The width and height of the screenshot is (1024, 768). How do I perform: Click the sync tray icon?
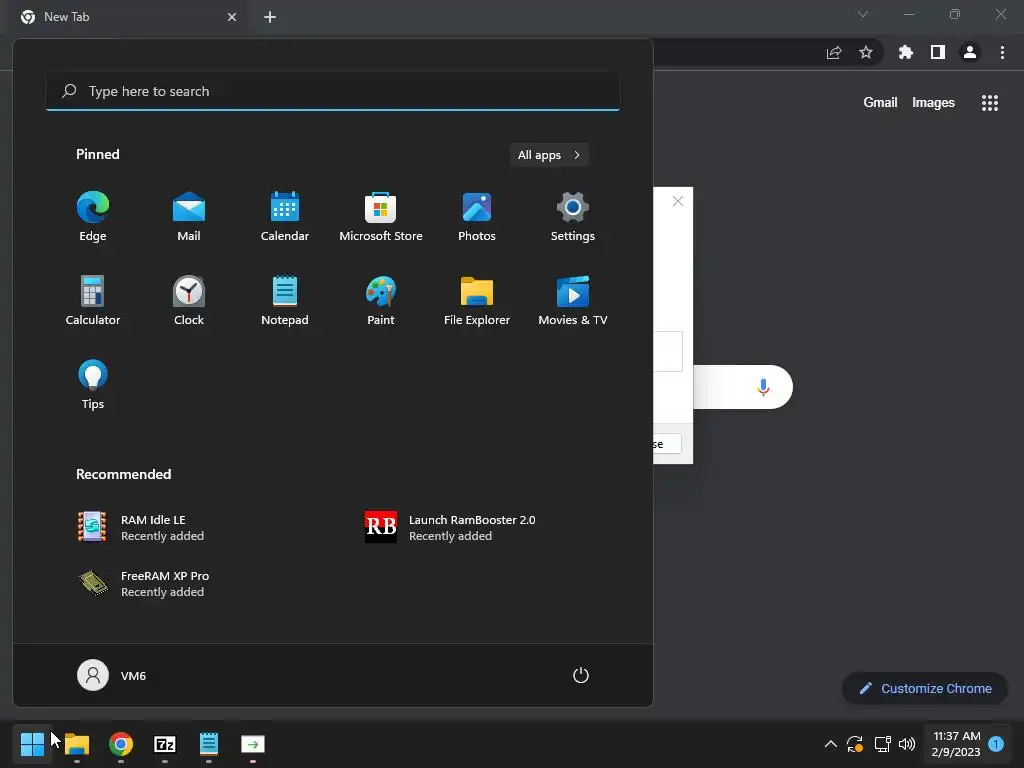[855, 744]
